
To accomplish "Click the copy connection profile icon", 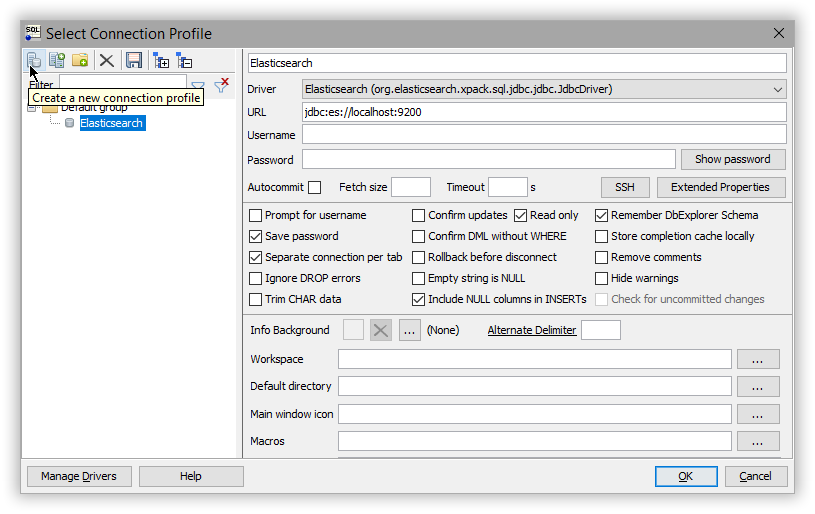I will (x=57, y=60).
